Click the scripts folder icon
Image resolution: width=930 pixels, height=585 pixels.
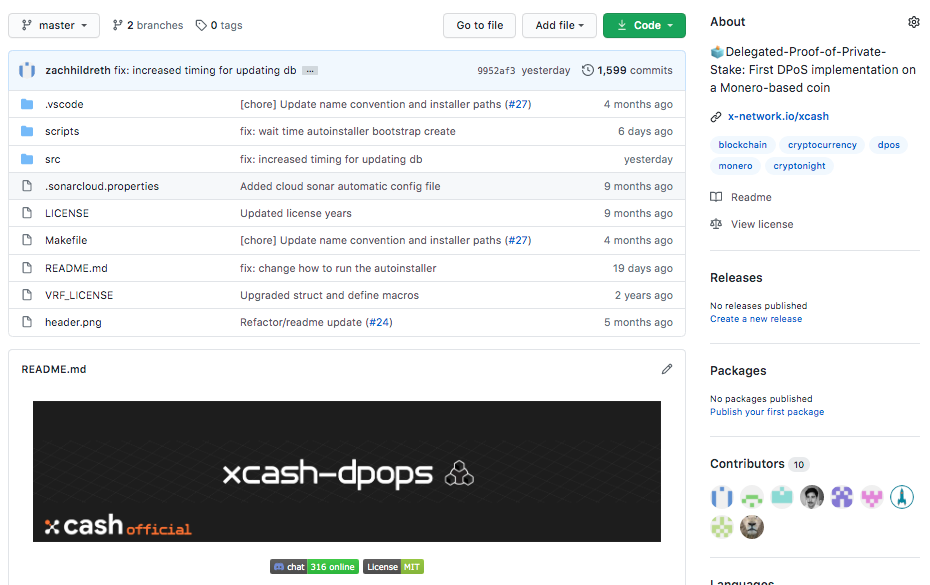tap(27, 131)
